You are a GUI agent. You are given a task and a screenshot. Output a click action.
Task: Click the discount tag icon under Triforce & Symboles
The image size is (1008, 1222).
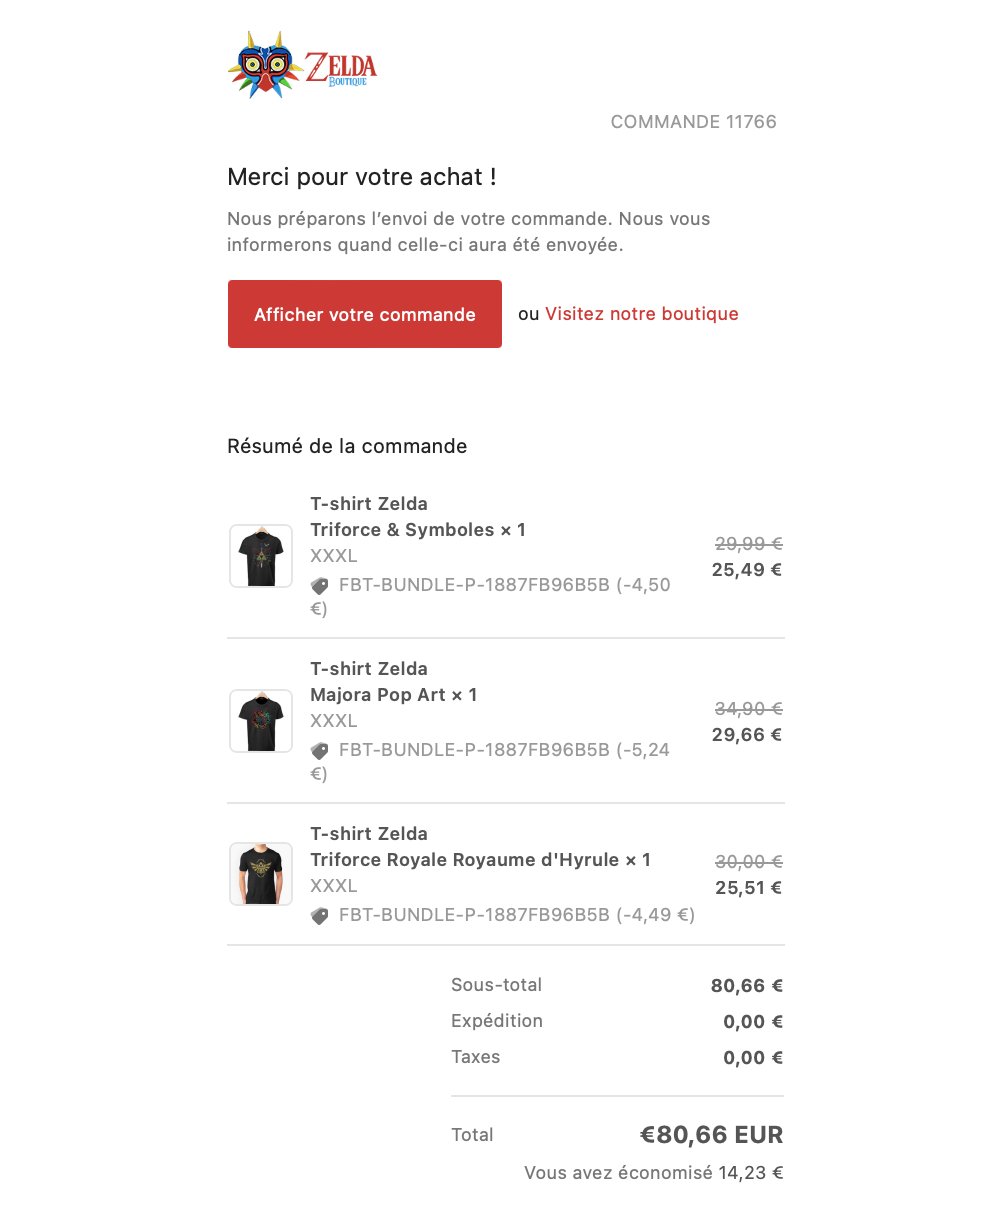pyautogui.click(x=320, y=586)
